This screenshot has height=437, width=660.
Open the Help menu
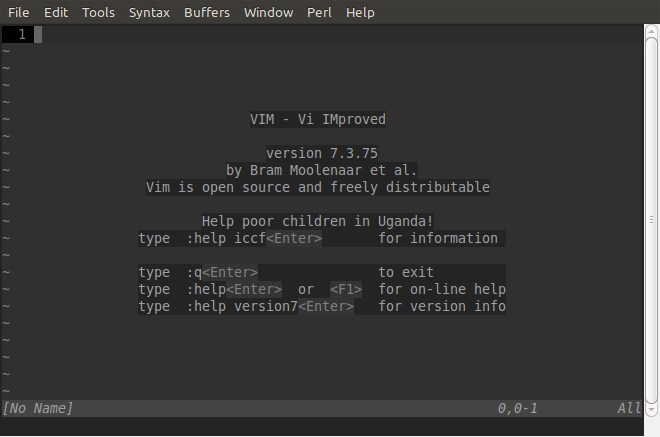360,13
